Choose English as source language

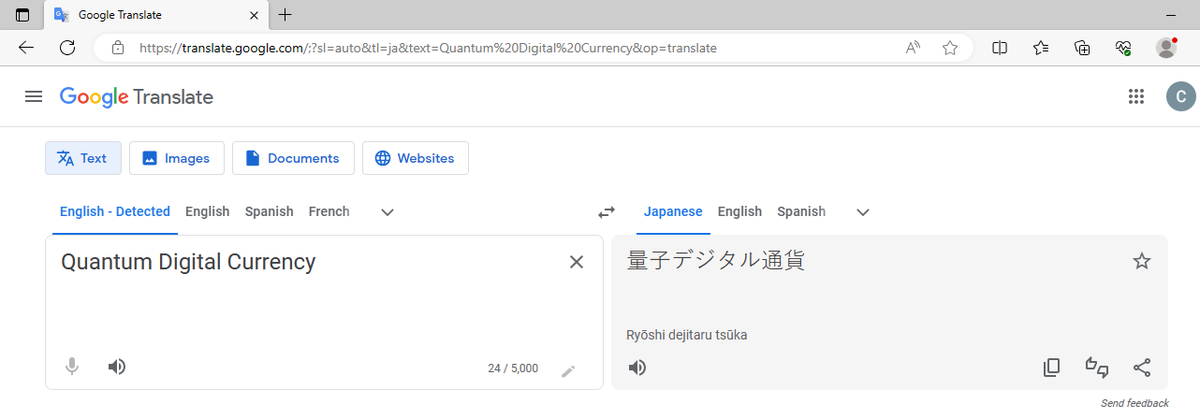[x=207, y=212]
